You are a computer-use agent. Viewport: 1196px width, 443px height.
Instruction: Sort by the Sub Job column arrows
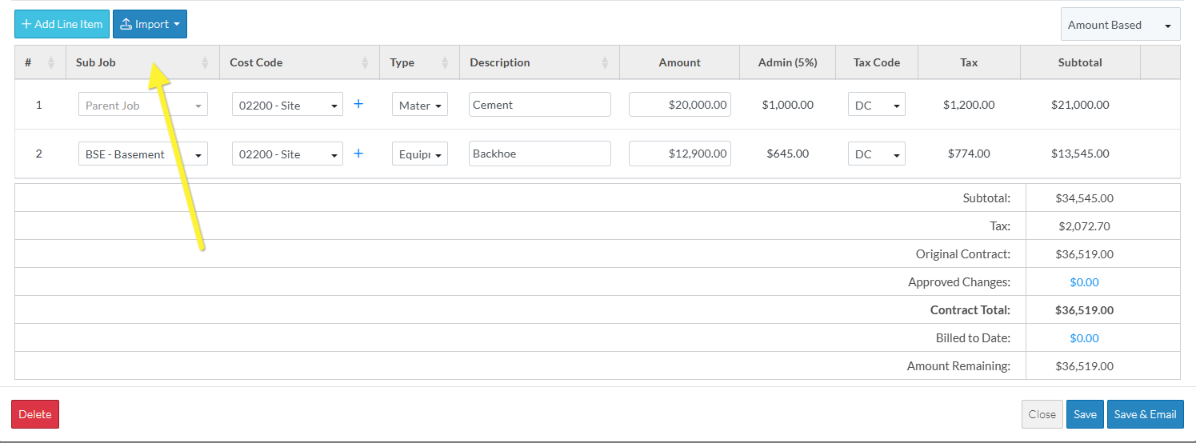click(x=205, y=62)
